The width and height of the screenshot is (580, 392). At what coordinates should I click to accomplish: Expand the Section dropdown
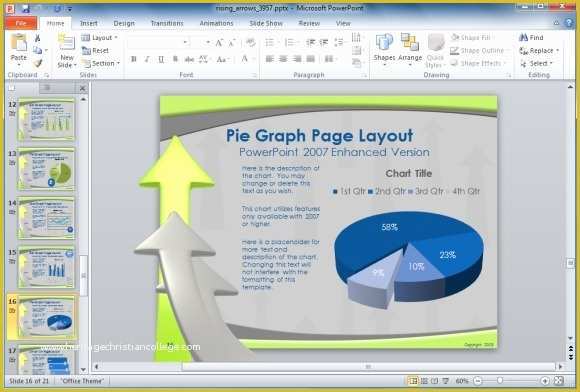click(x=101, y=63)
